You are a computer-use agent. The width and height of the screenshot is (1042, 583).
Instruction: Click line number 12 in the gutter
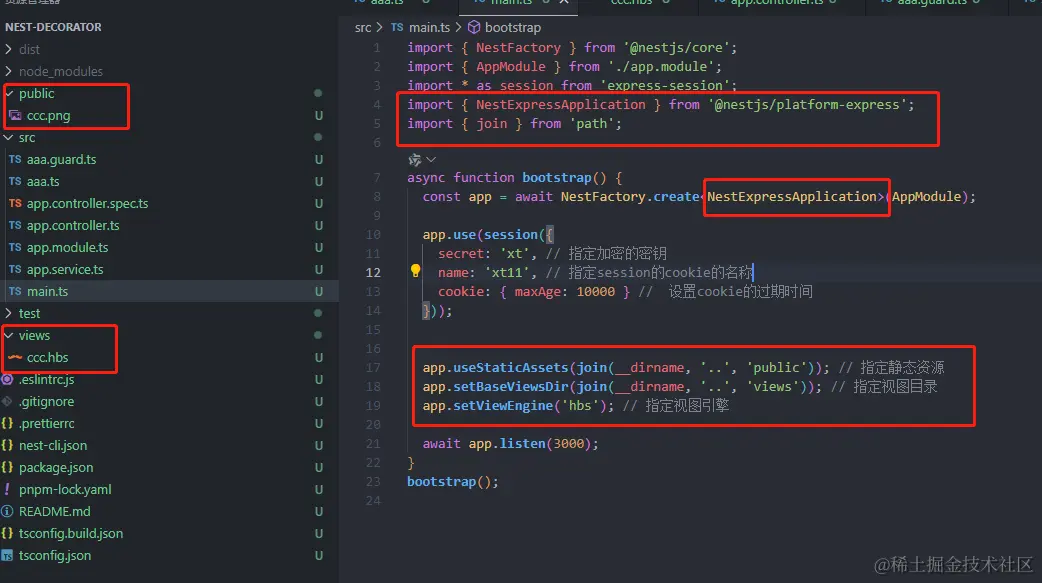coord(373,273)
